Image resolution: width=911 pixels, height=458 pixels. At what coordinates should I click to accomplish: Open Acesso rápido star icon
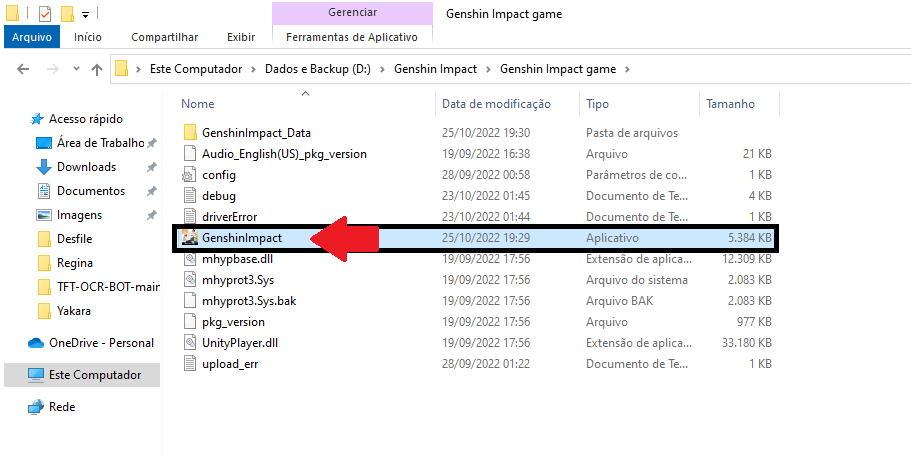[37, 119]
